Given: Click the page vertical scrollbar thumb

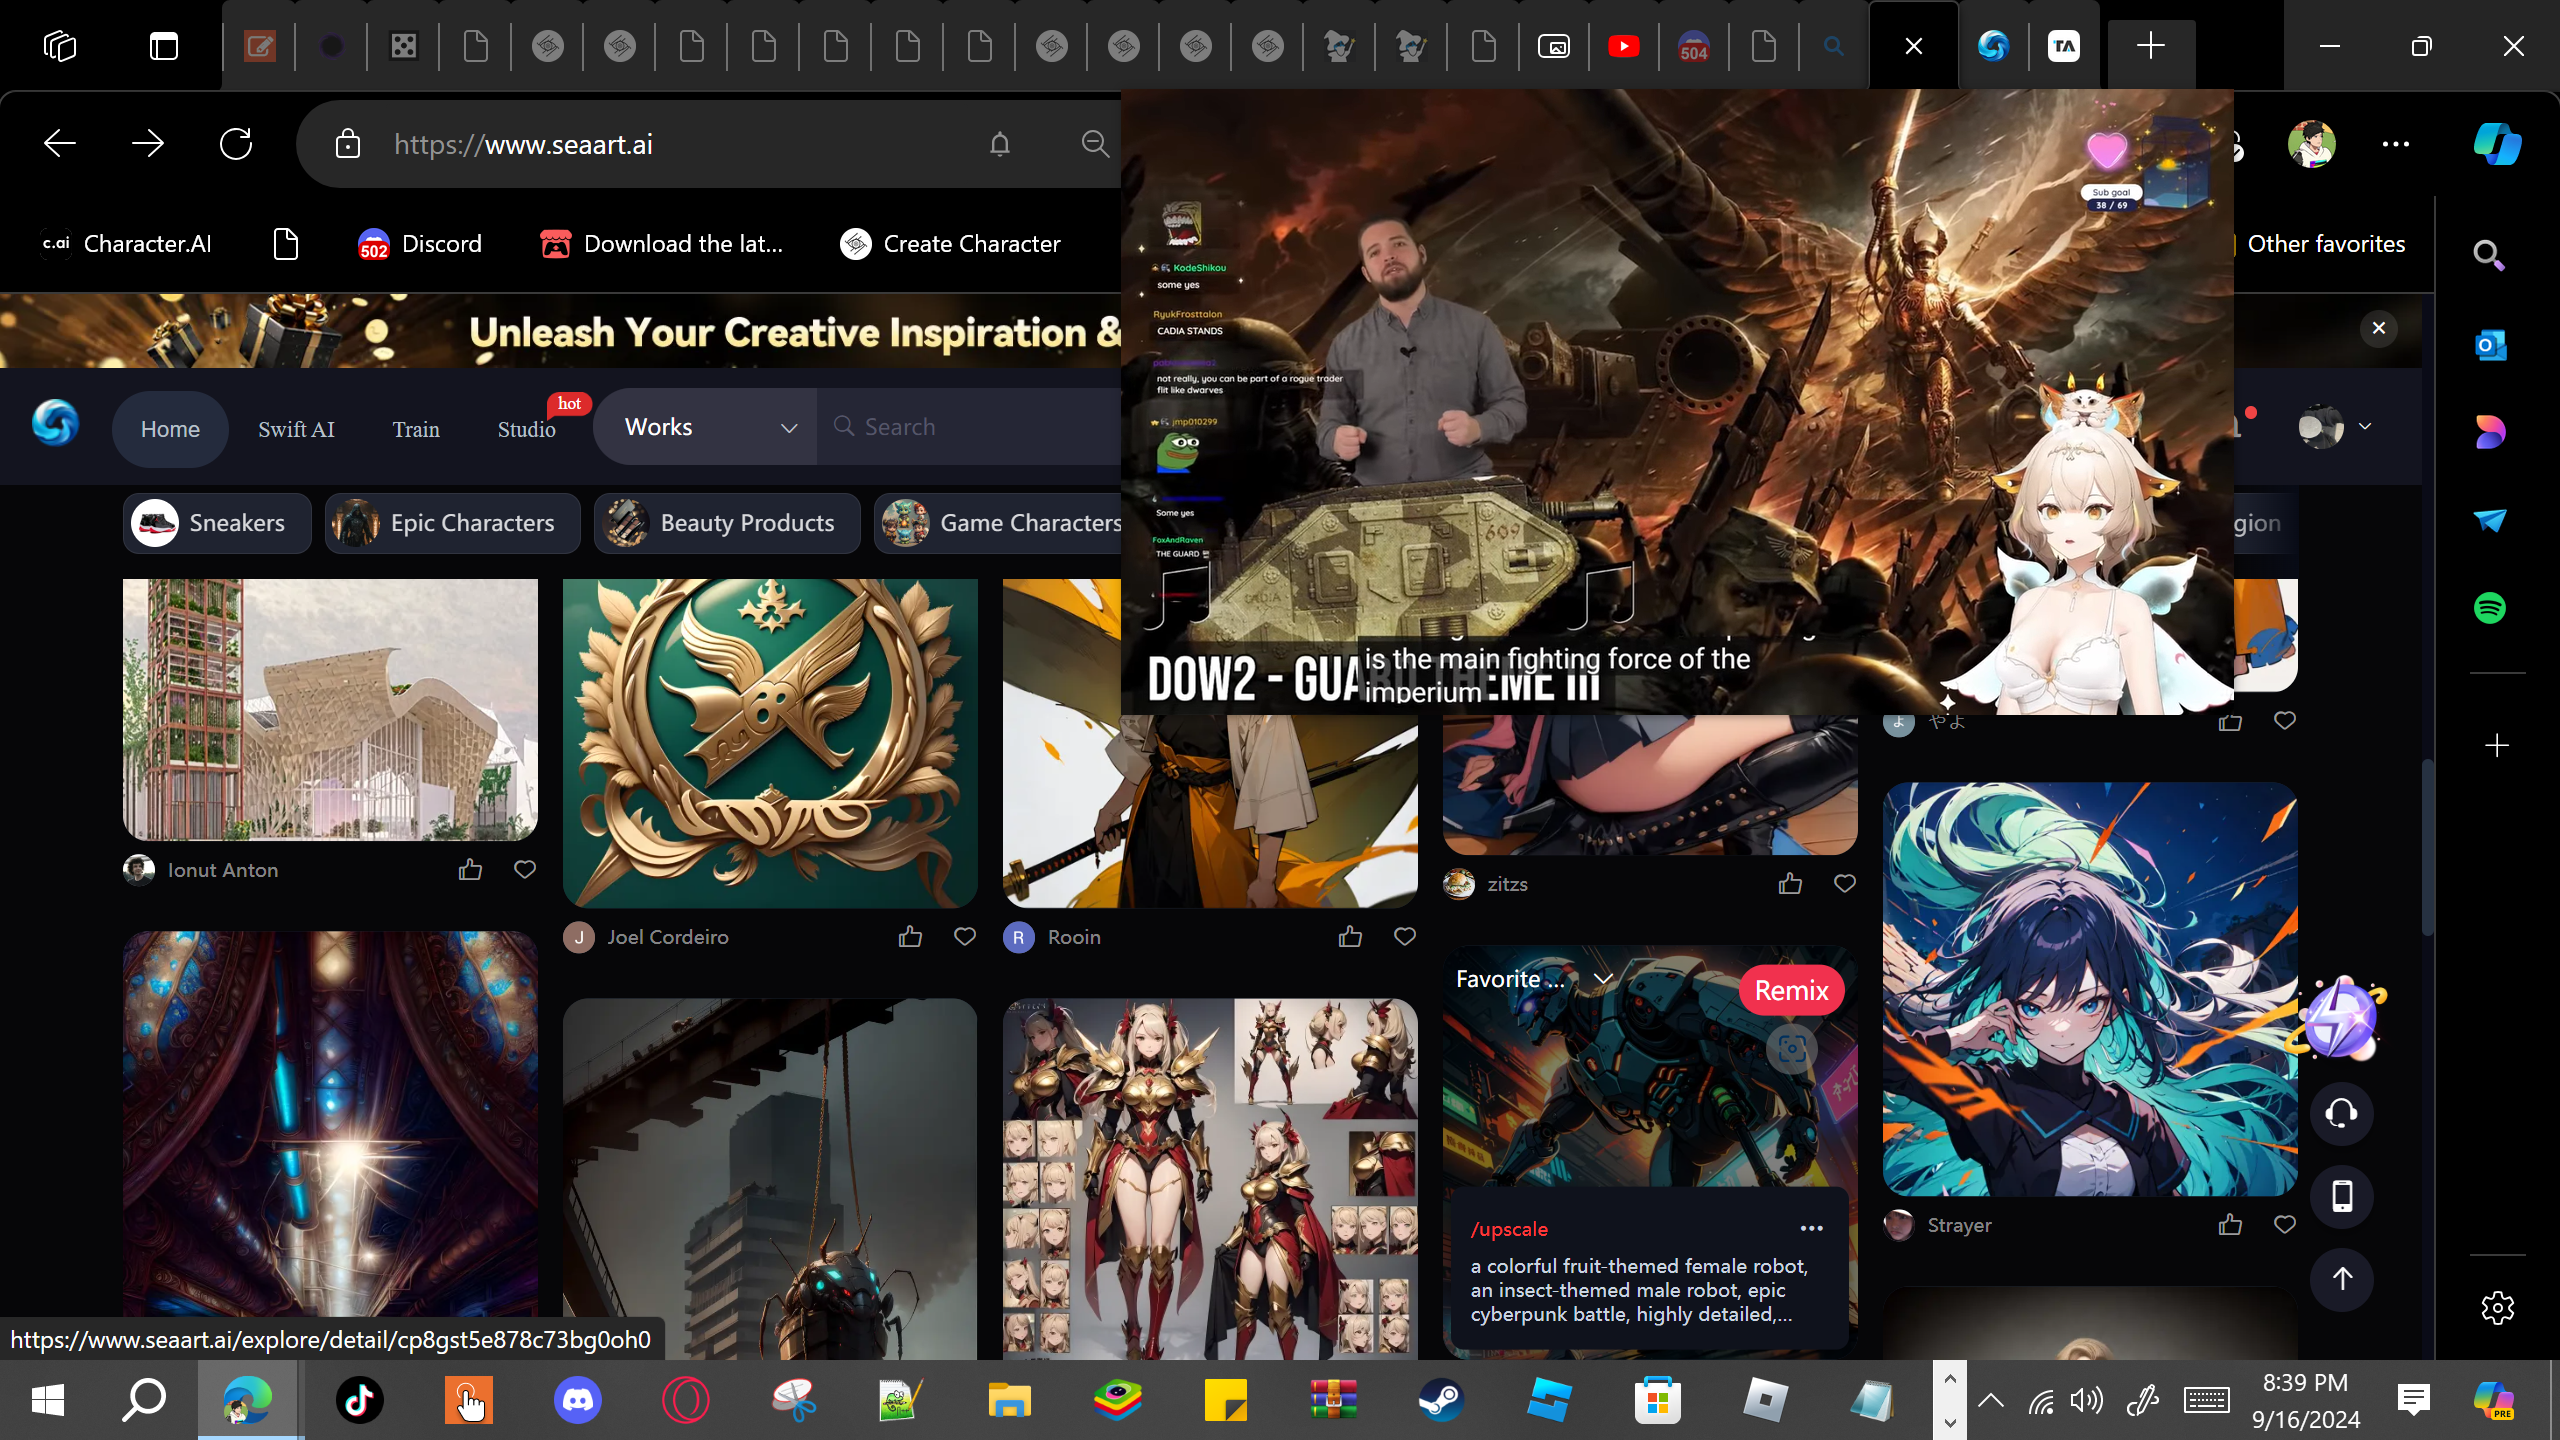Looking at the screenshot, I should [2427, 848].
